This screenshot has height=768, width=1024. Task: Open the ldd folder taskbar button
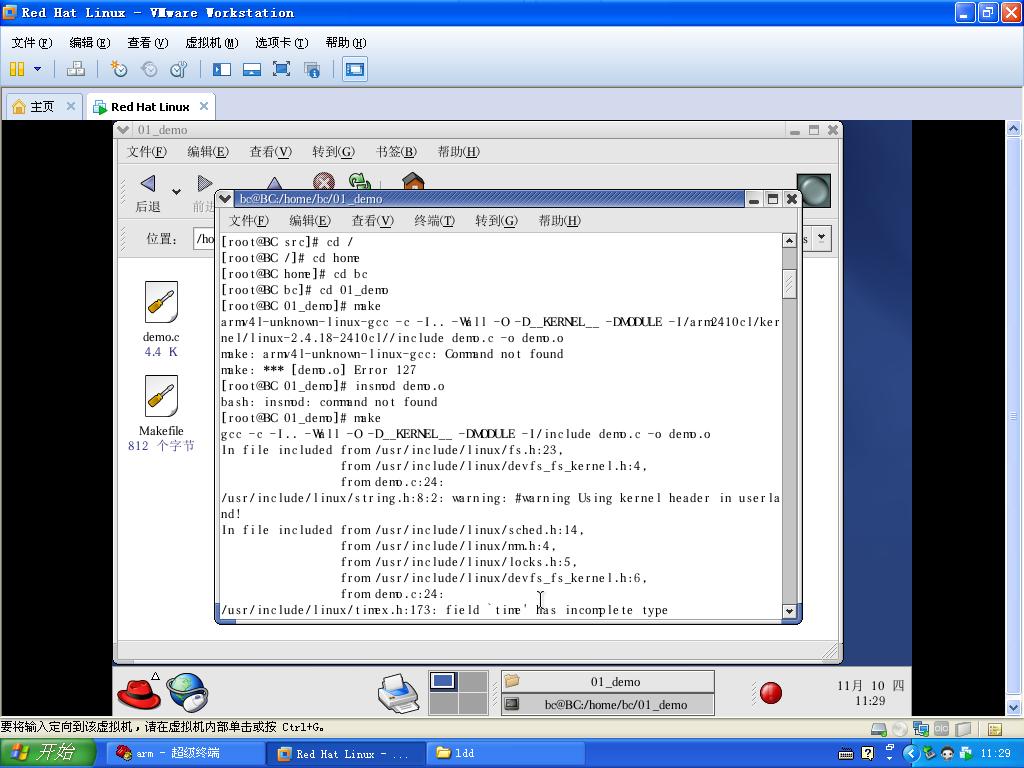(507, 754)
